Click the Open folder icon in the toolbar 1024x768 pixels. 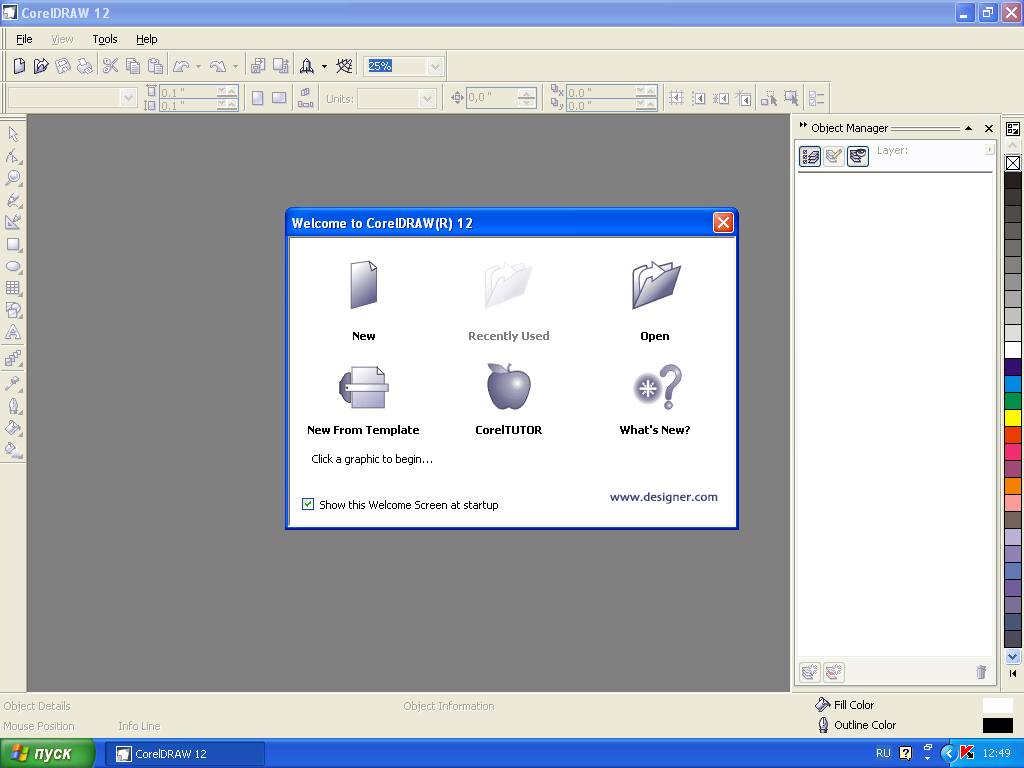pos(41,65)
